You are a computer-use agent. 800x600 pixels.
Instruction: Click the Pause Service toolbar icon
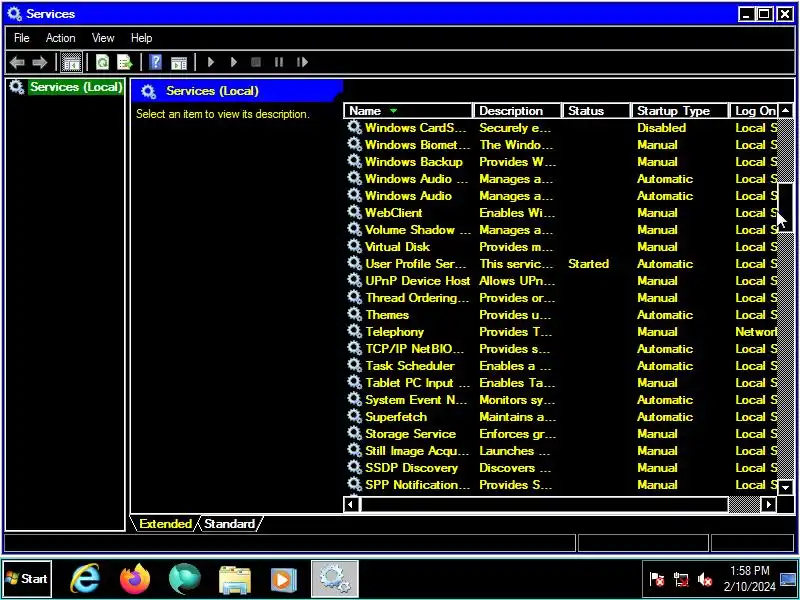[279, 62]
